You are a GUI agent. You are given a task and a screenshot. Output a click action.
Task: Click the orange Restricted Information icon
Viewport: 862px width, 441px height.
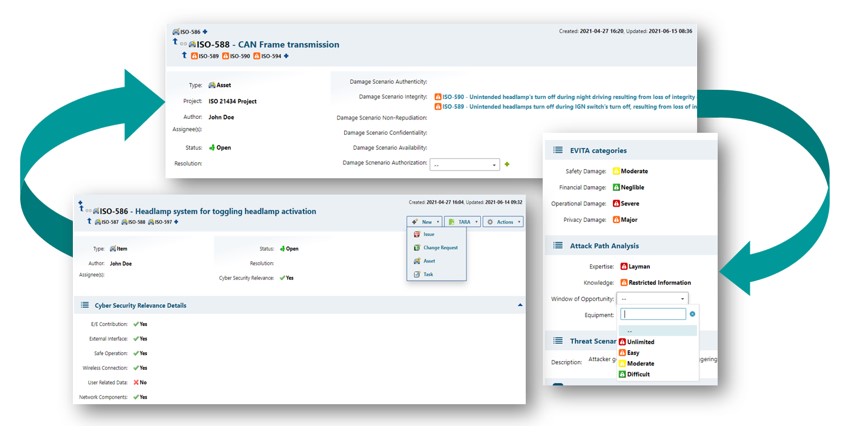pos(624,283)
